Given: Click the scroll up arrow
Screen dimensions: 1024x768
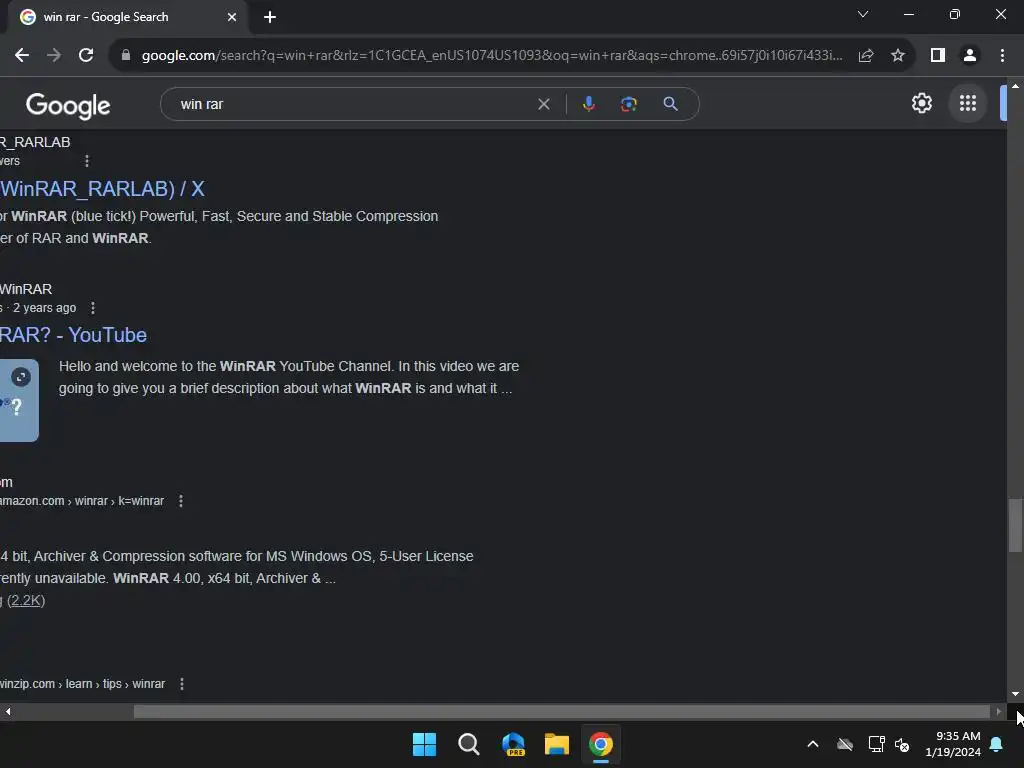Looking at the screenshot, I should pos(1015,86).
